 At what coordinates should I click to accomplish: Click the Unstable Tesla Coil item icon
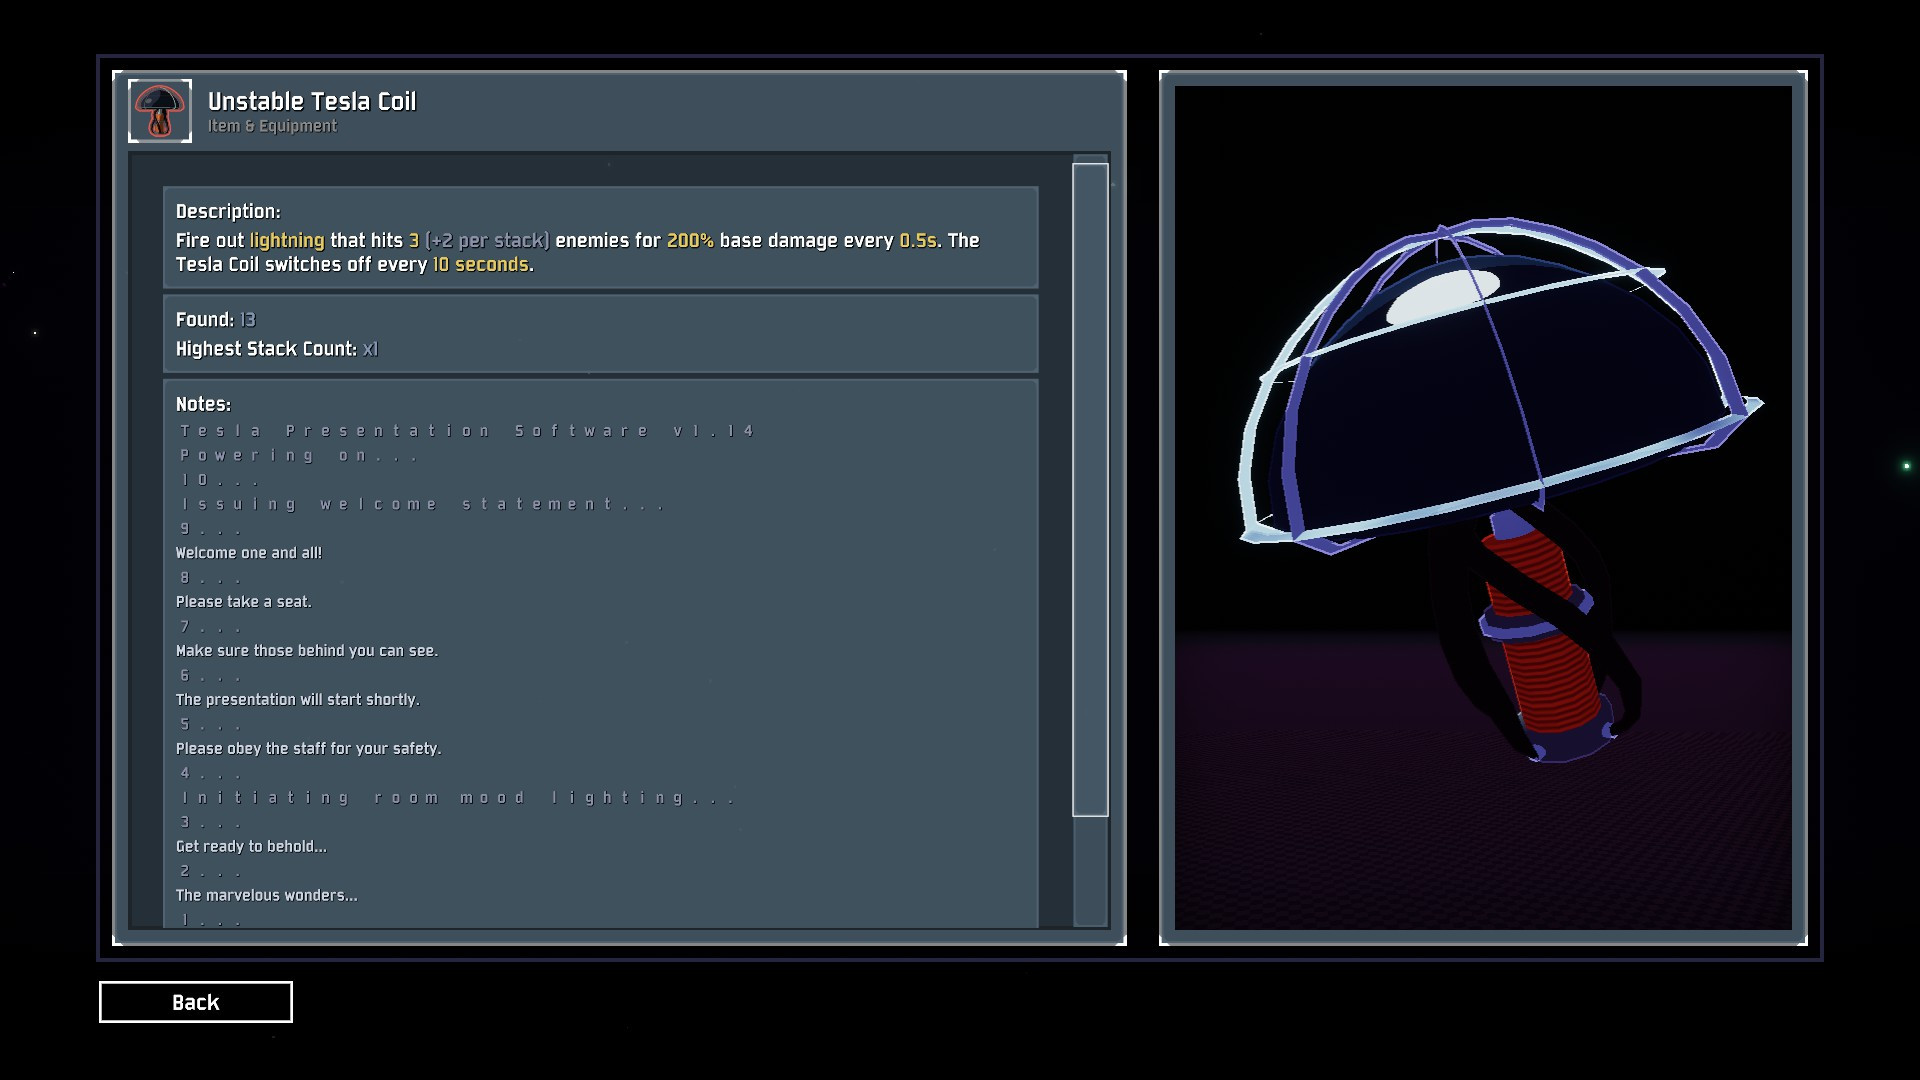coord(160,111)
